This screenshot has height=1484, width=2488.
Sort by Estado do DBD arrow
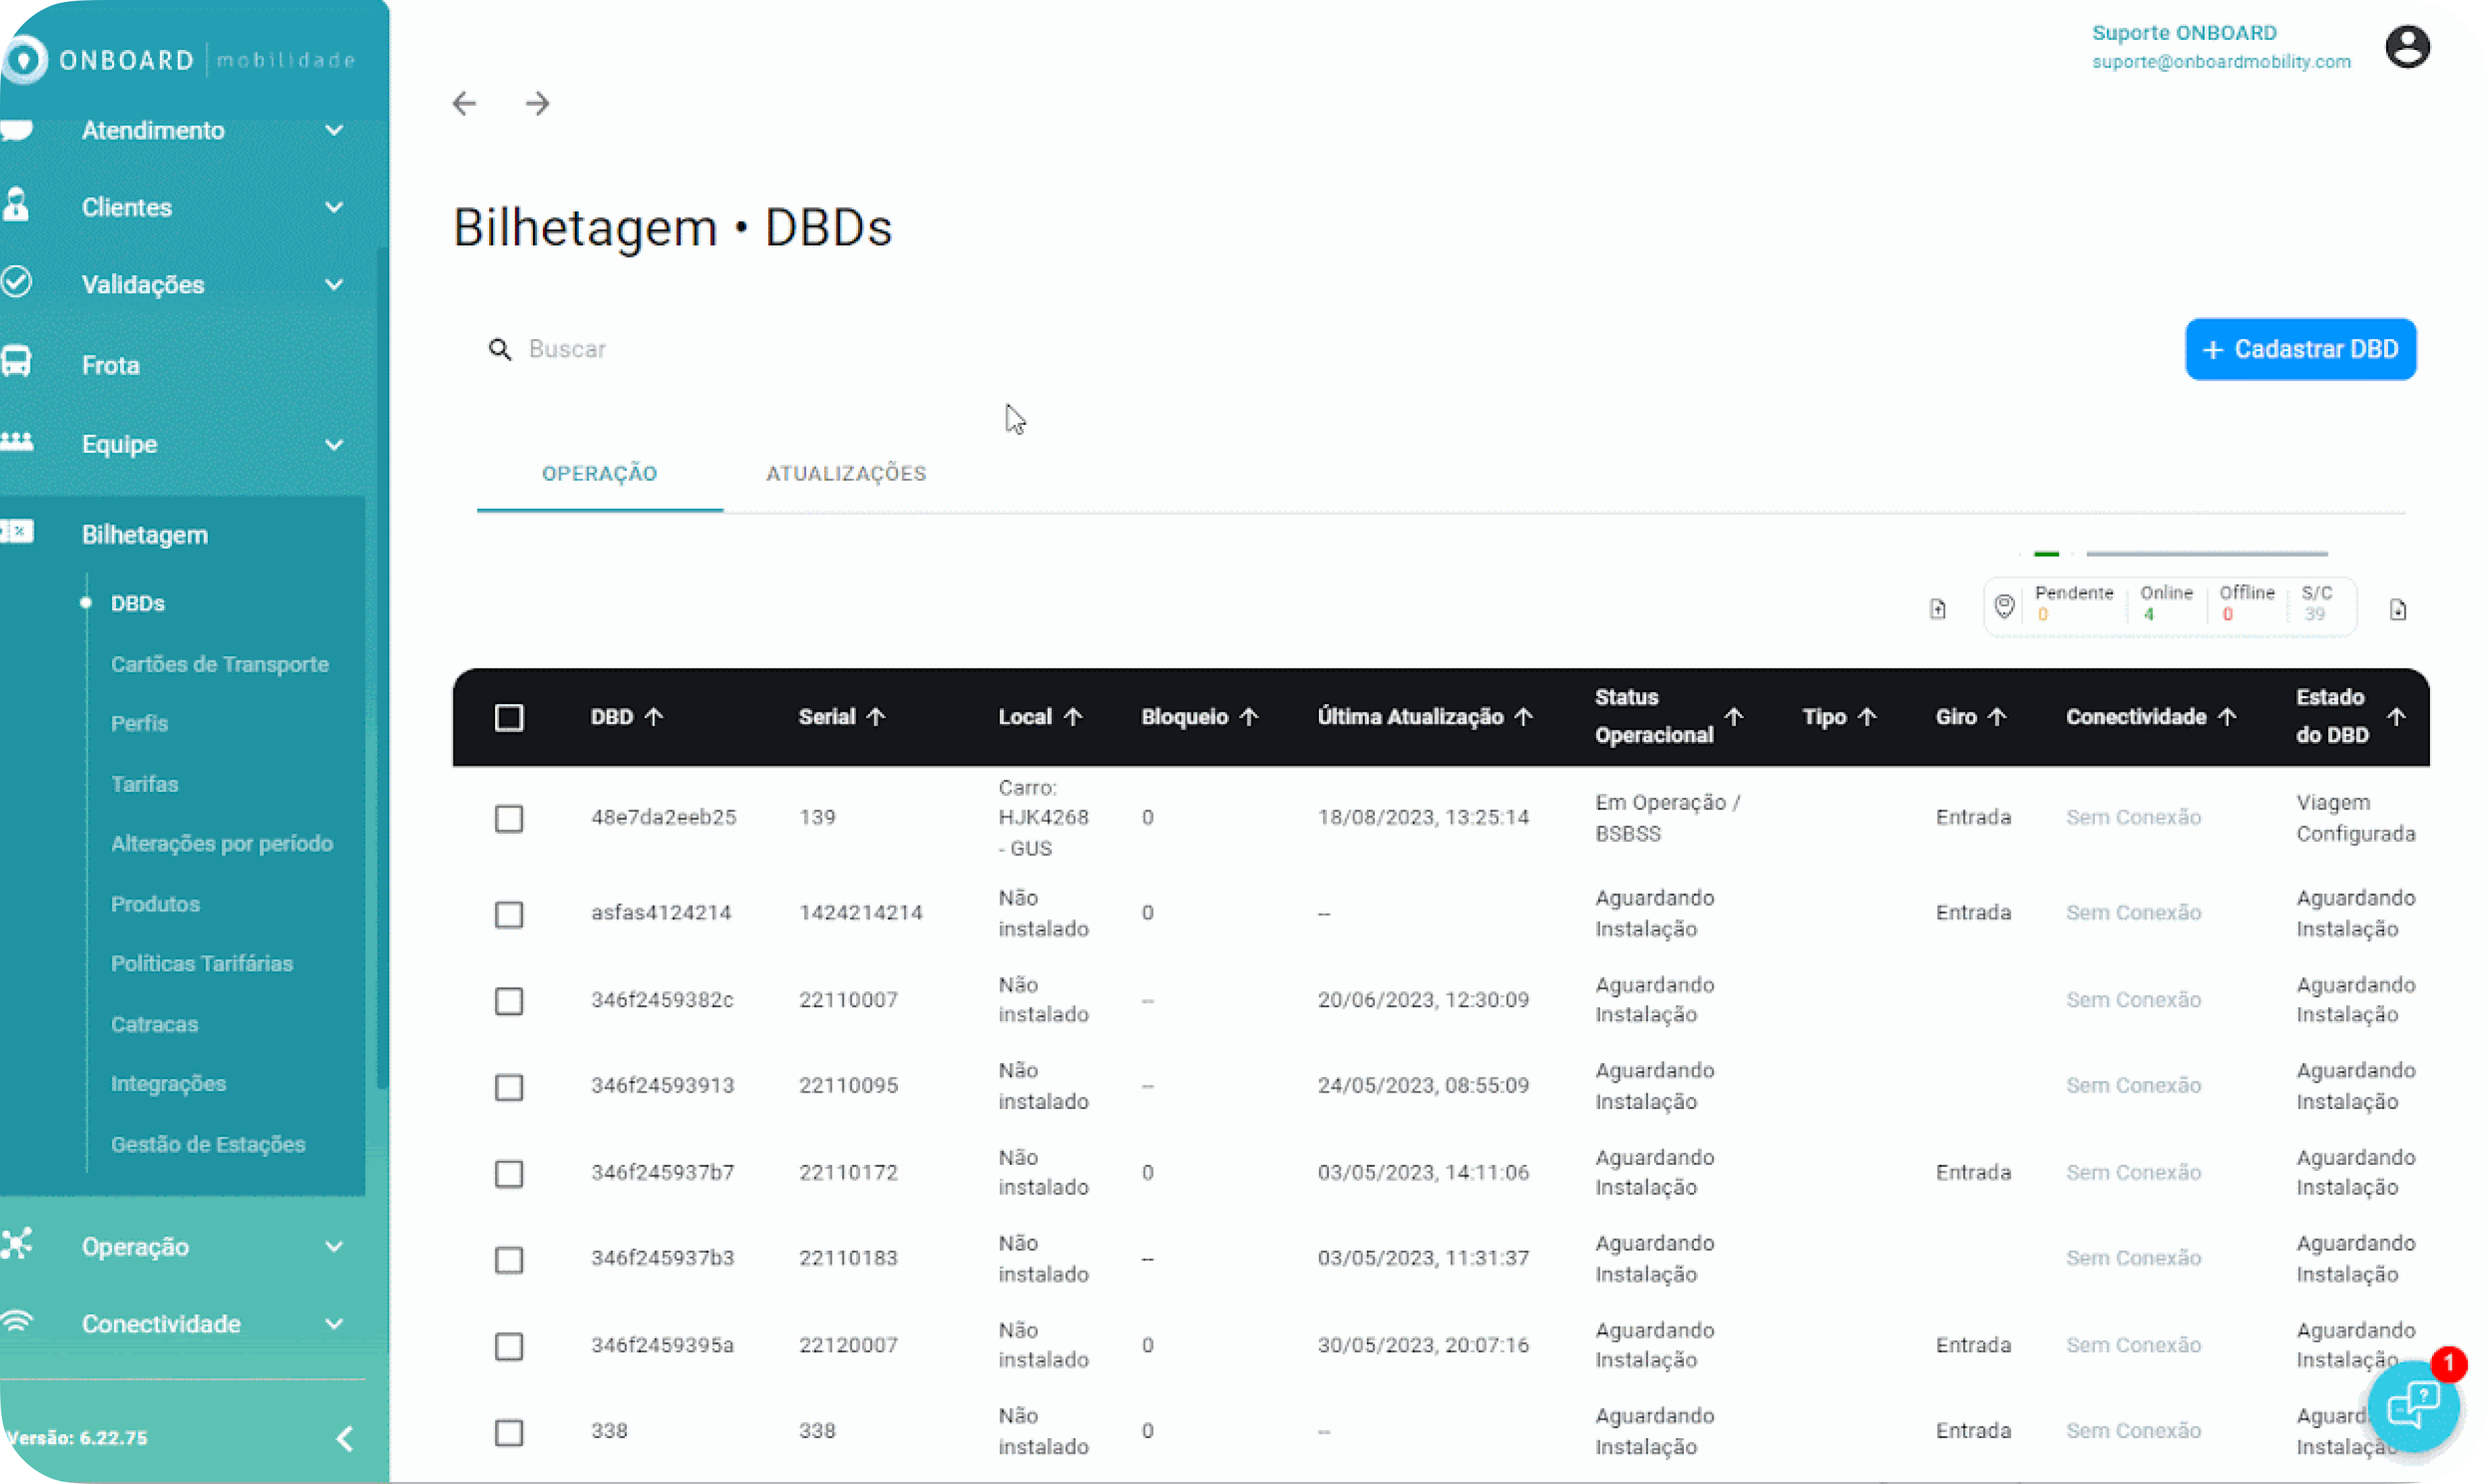tap(2396, 717)
